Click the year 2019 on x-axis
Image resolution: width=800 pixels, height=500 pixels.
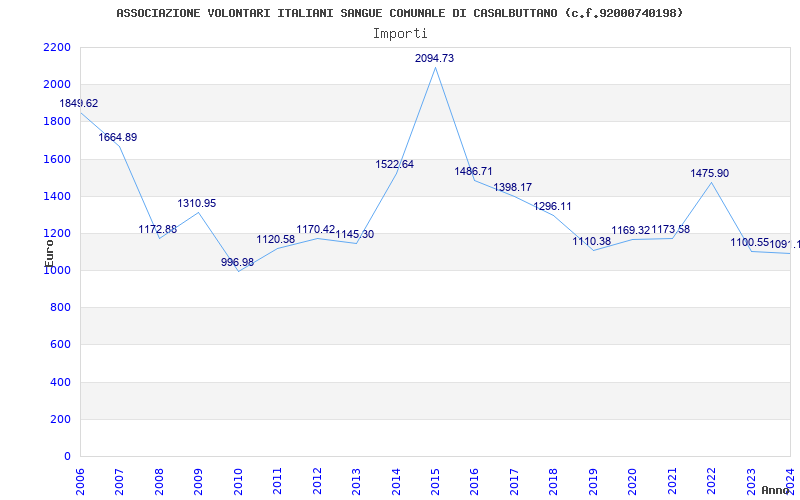tap(593, 481)
